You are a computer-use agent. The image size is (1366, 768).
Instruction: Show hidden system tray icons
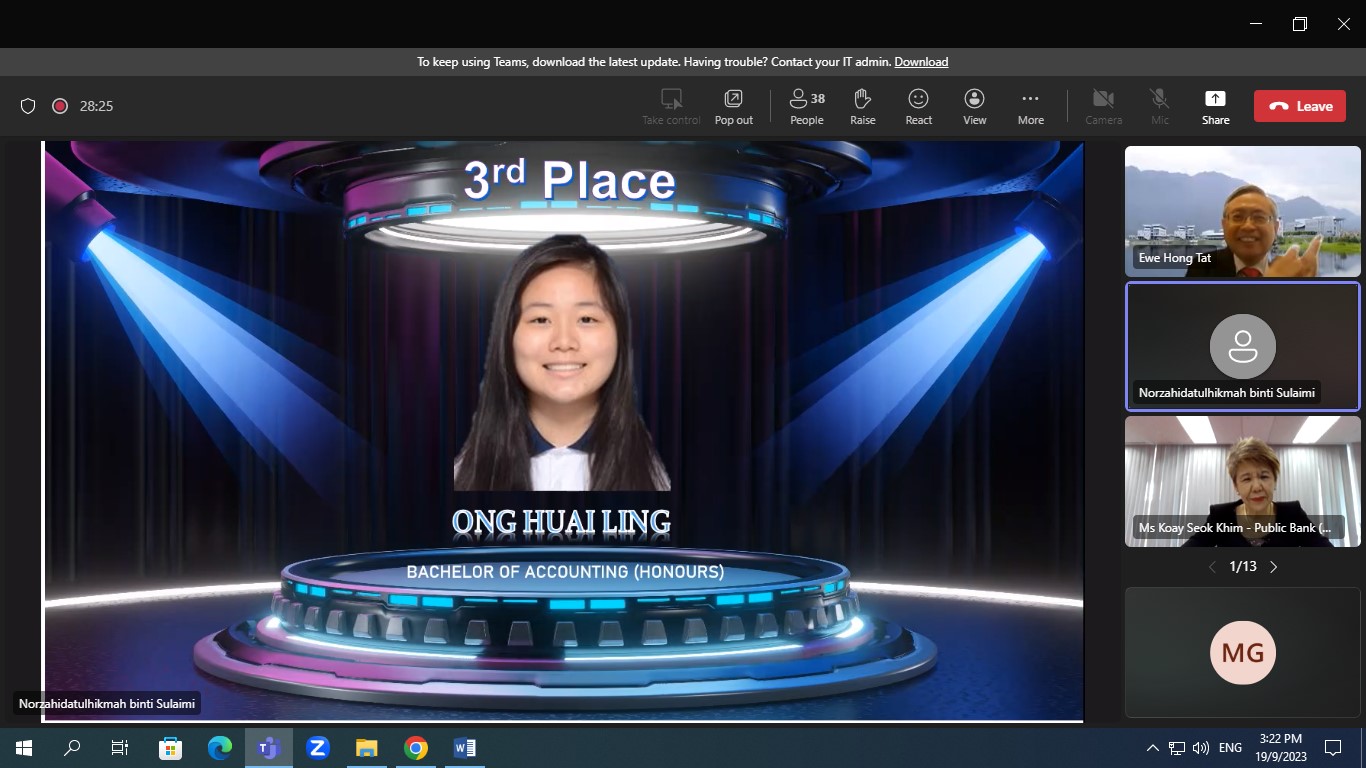[x=1152, y=748]
